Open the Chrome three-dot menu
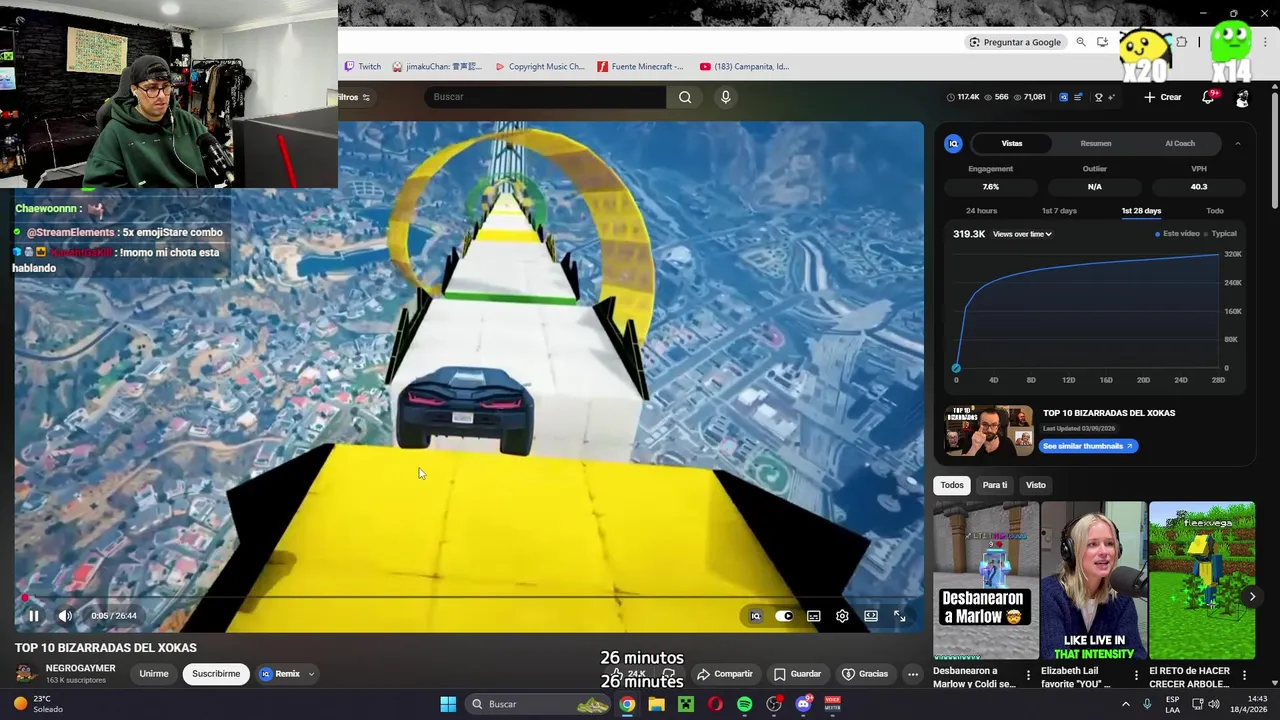1280x720 pixels. point(1265,42)
